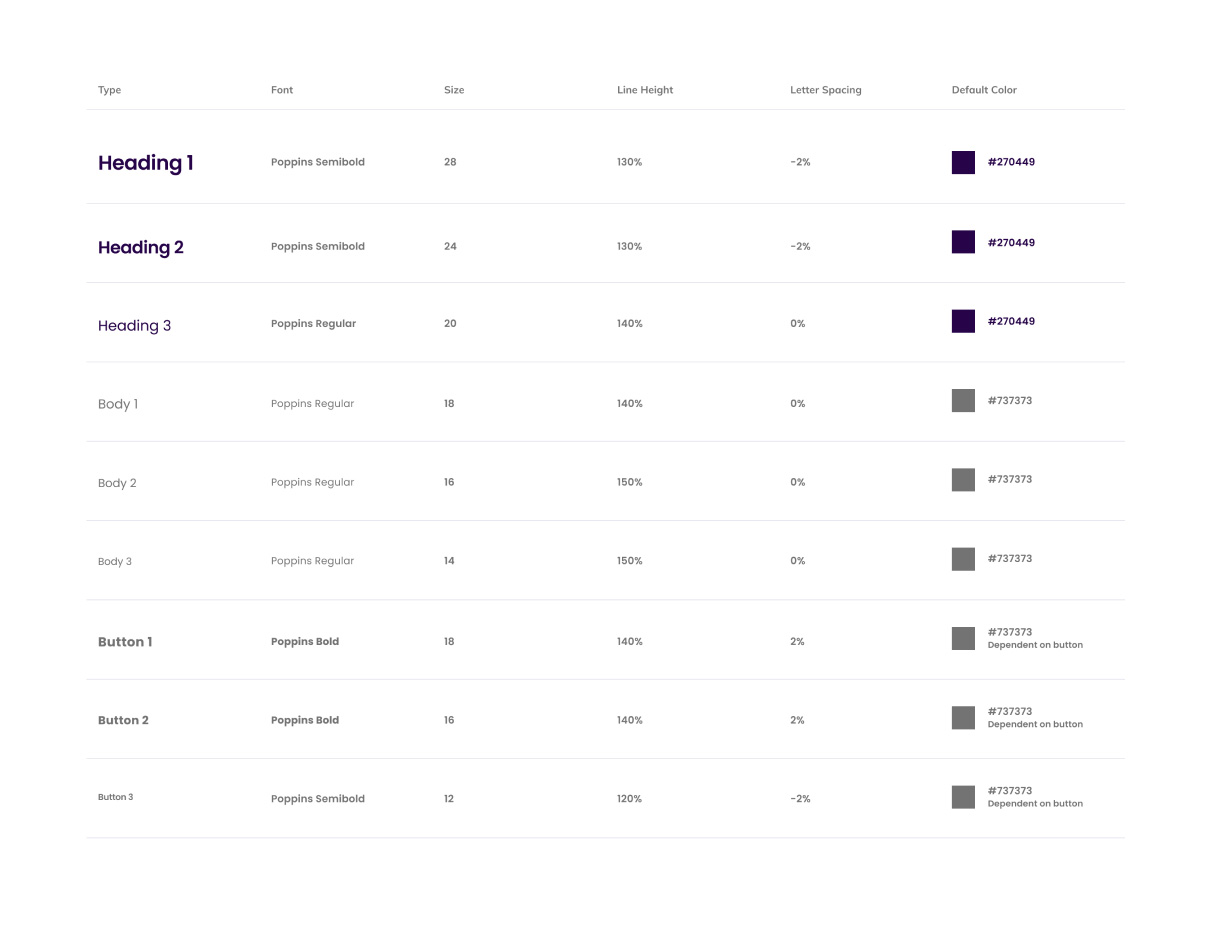Click the "Body 1" type sample
1205x946 pixels.
(118, 404)
